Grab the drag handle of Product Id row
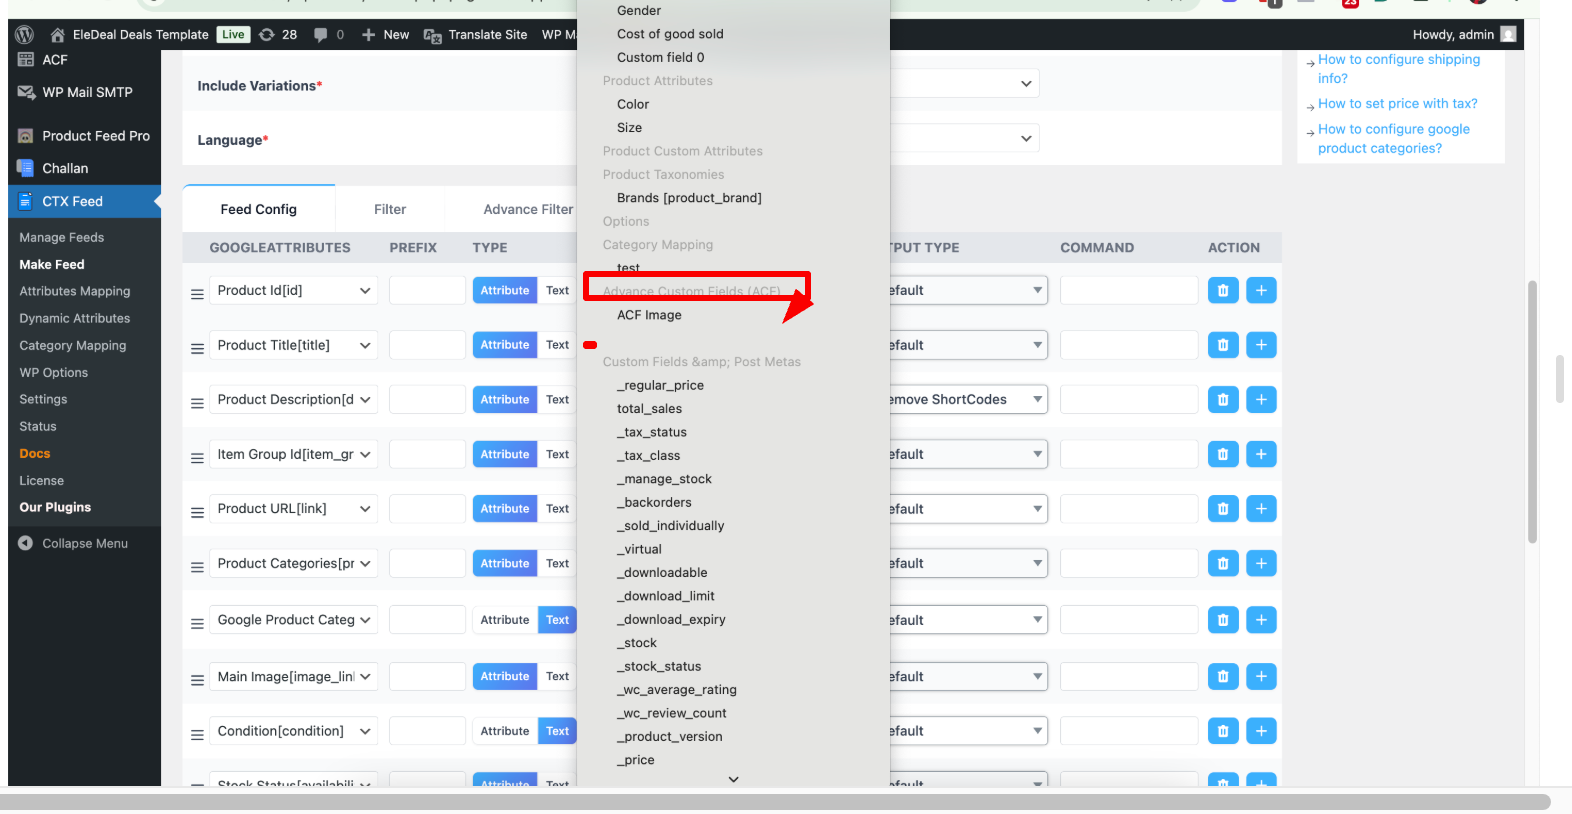This screenshot has height=814, width=1572. [197, 294]
